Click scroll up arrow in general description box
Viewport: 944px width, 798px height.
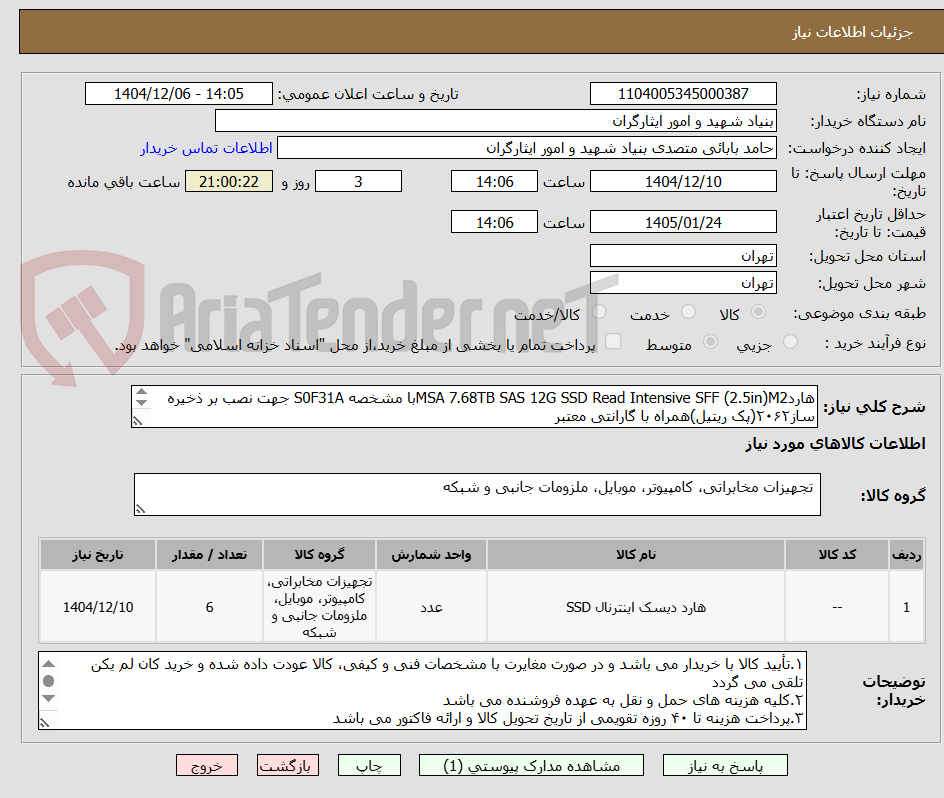pos(141,391)
